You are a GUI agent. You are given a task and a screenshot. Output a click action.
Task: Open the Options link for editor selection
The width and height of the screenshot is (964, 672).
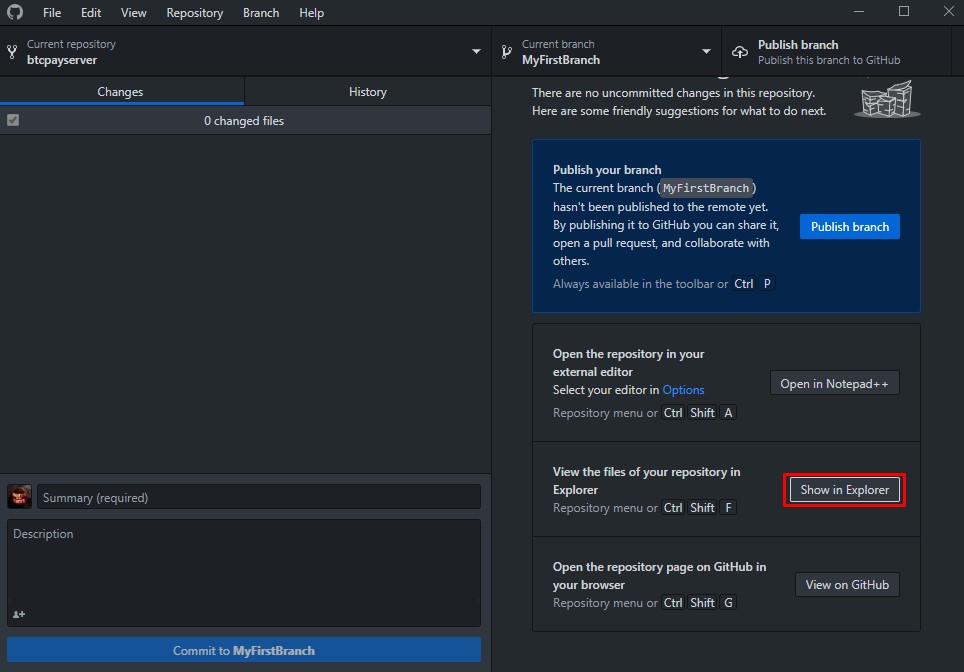[683, 390]
